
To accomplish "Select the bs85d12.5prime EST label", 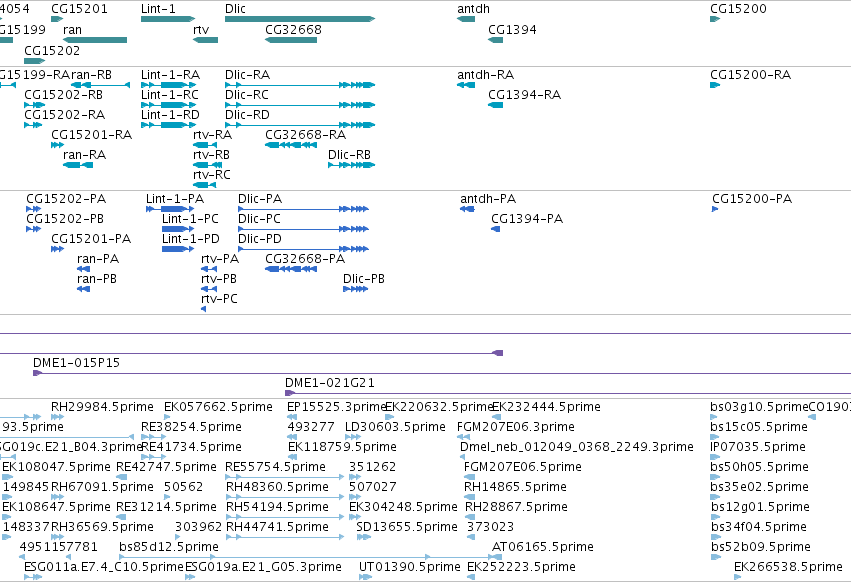I will click(169, 547).
